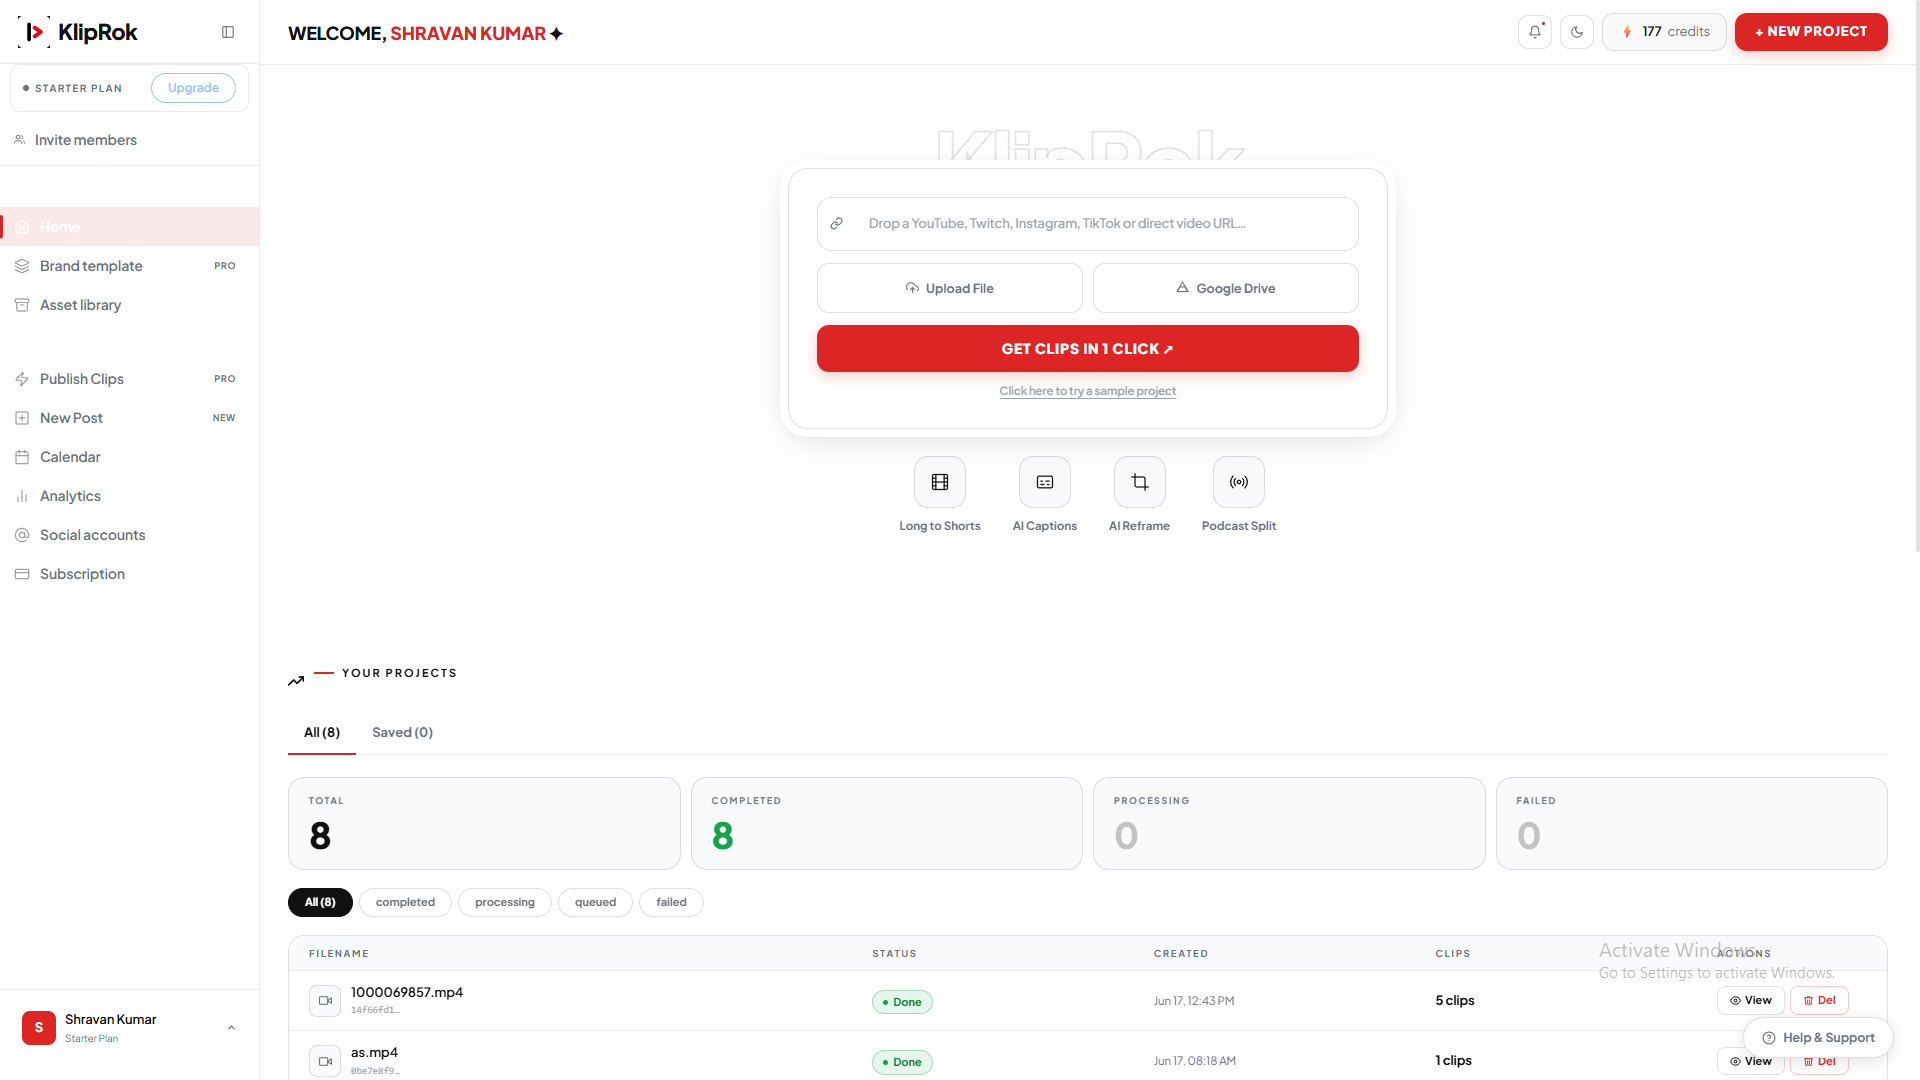
Task: Open the notifications bell
Action: pos(1535,32)
